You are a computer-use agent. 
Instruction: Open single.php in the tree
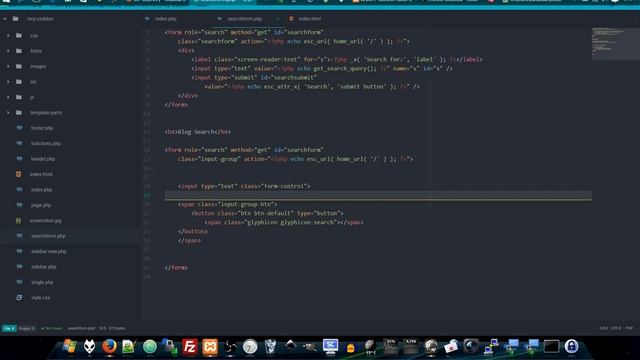point(42,282)
